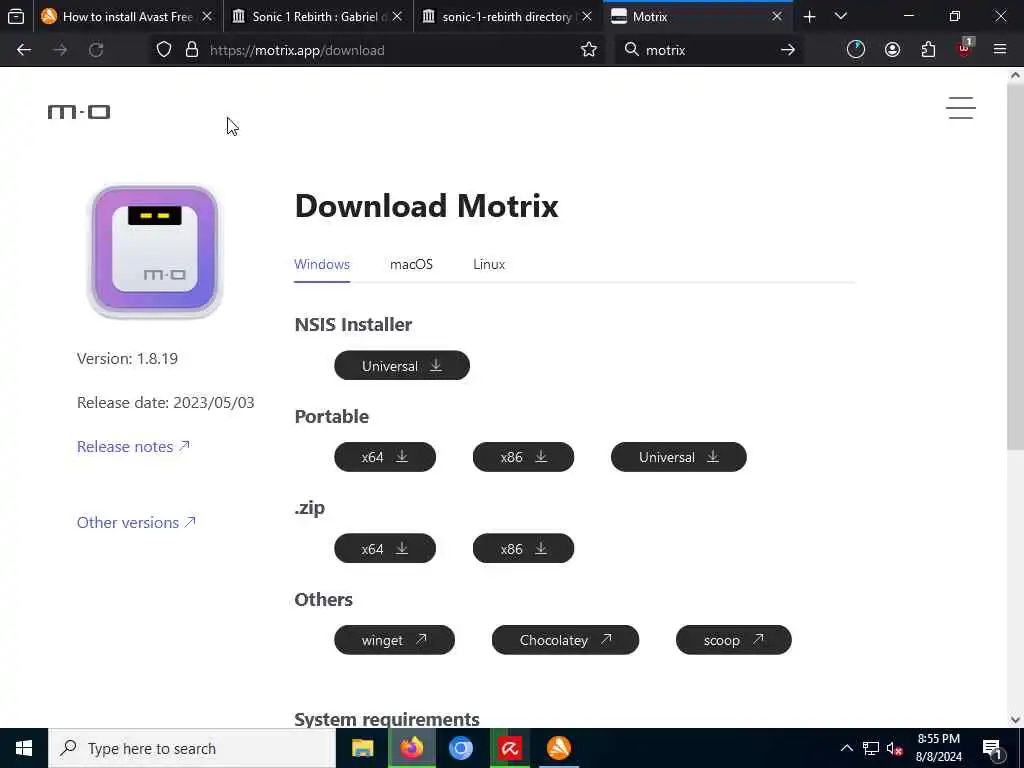Screen dimensions: 1024x768
Task: Open the uBlock extension icon with badge
Action: (965, 49)
